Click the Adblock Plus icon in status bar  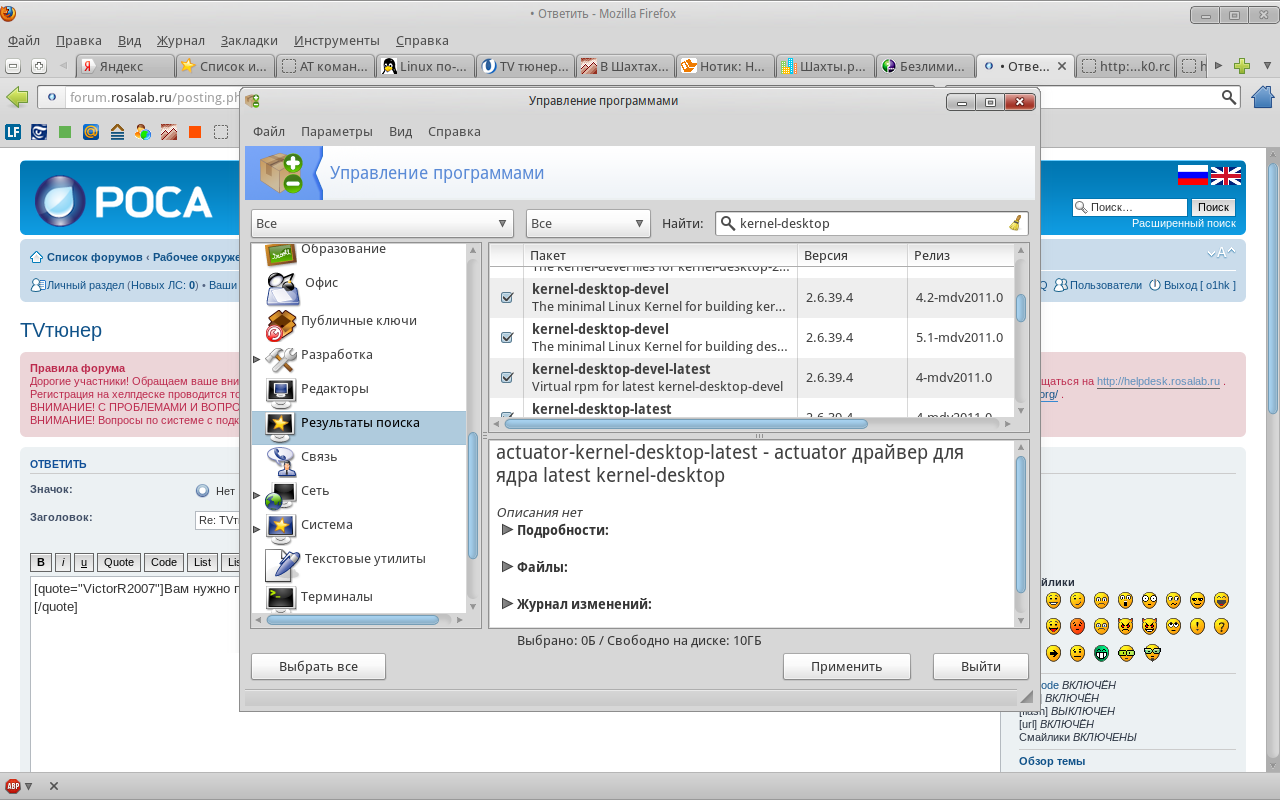pyautogui.click(x=12, y=786)
